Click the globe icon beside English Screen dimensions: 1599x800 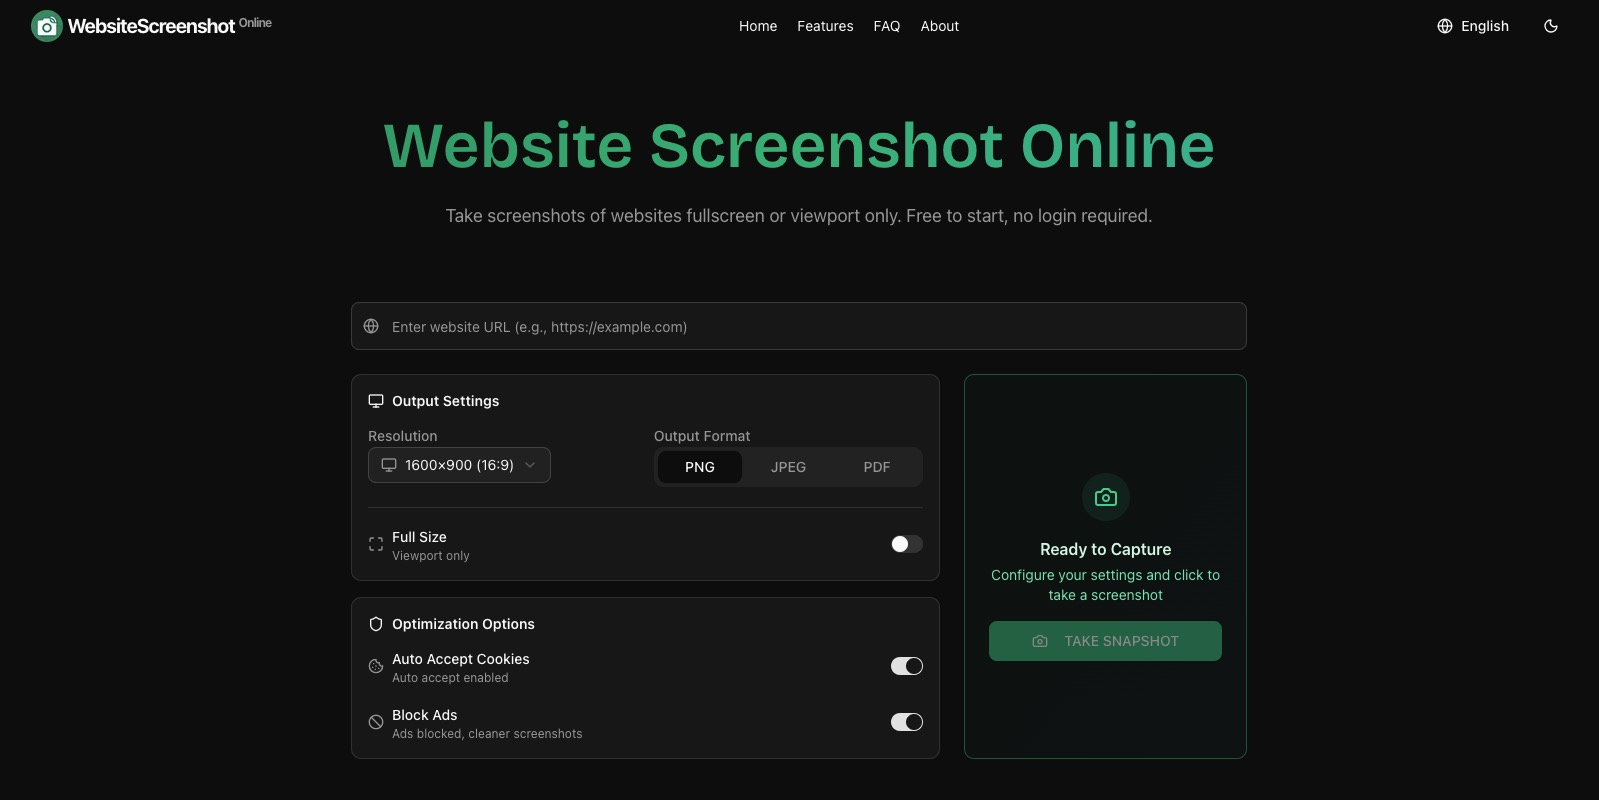point(1445,26)
